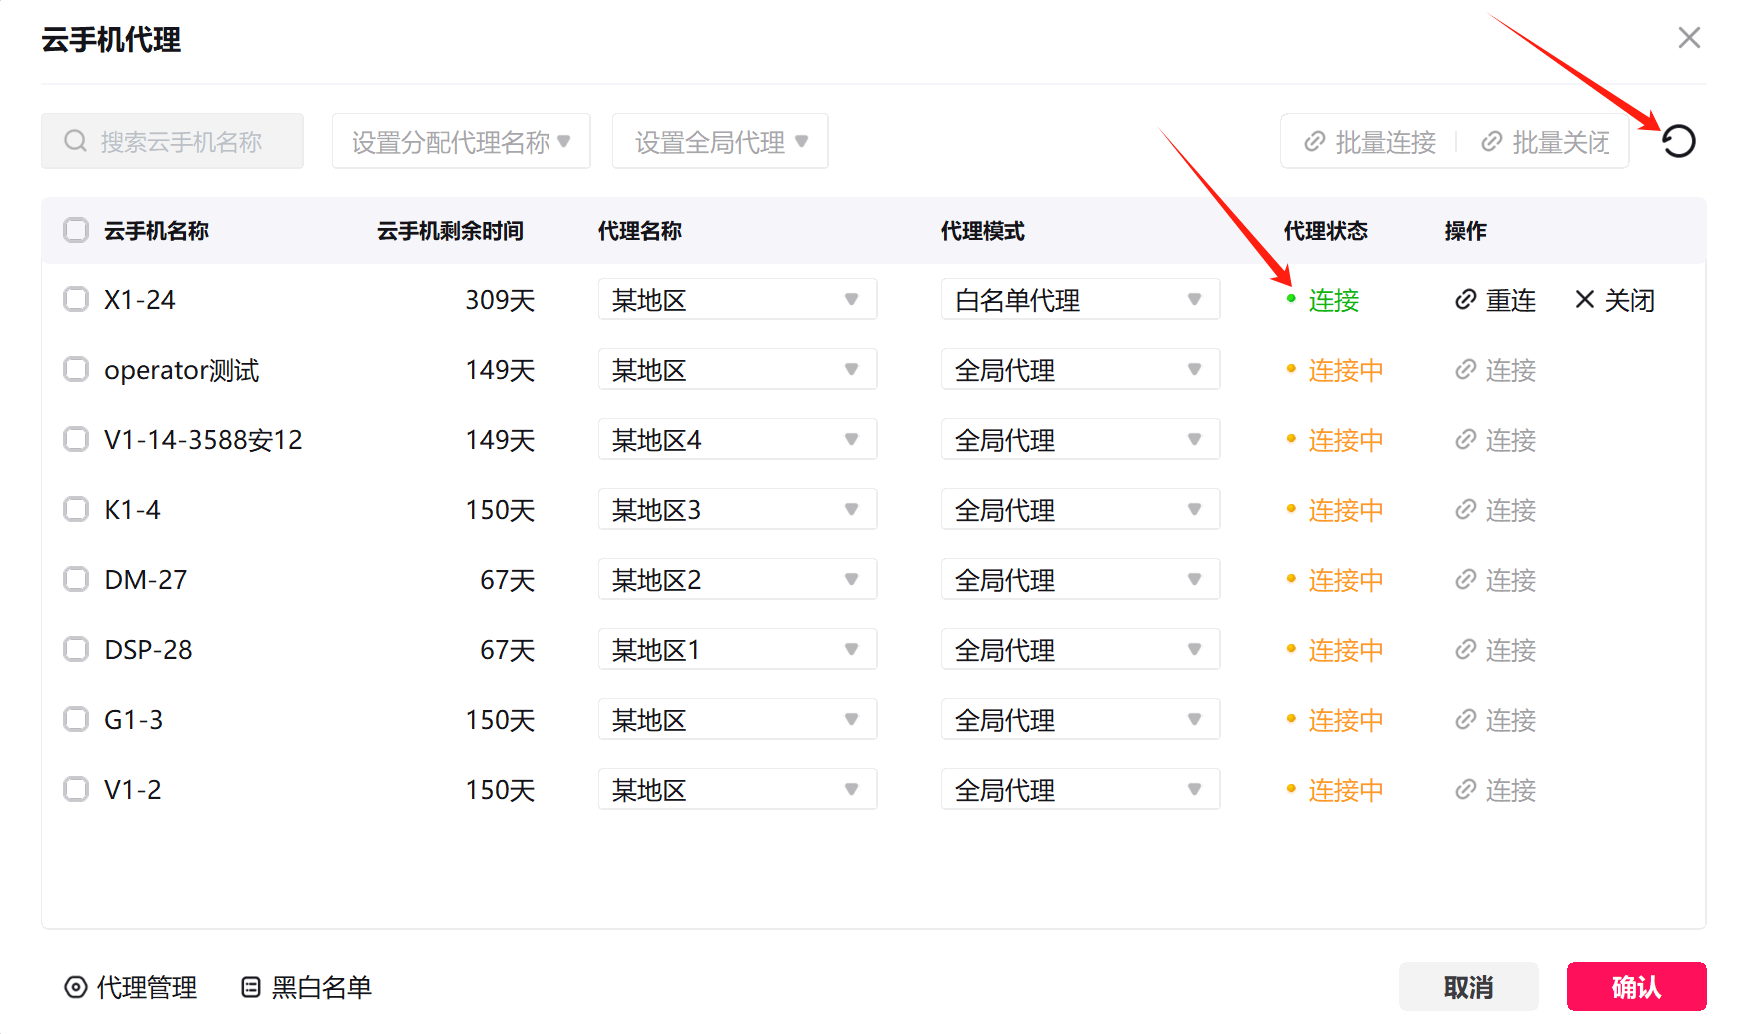The width and height of the screenshot is (1746, 1034).
Task: Check the operator测试 row checkbox
Action: click(x=76, y=369)
